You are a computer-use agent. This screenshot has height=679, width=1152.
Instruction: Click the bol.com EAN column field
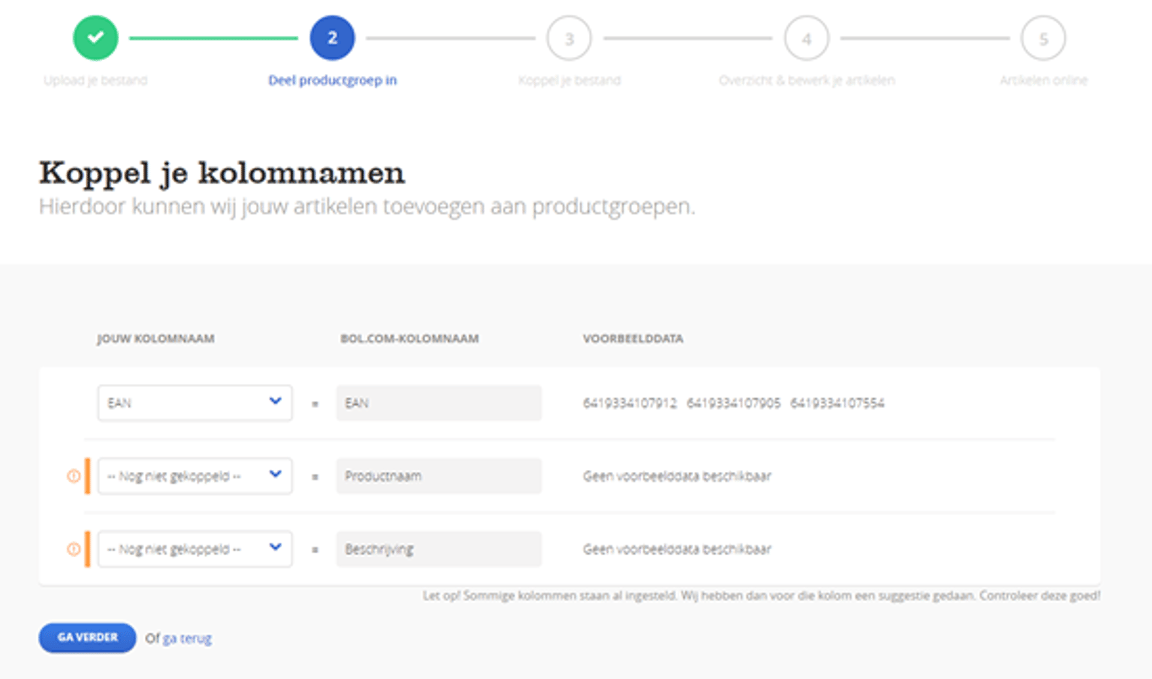click(438, 403)
